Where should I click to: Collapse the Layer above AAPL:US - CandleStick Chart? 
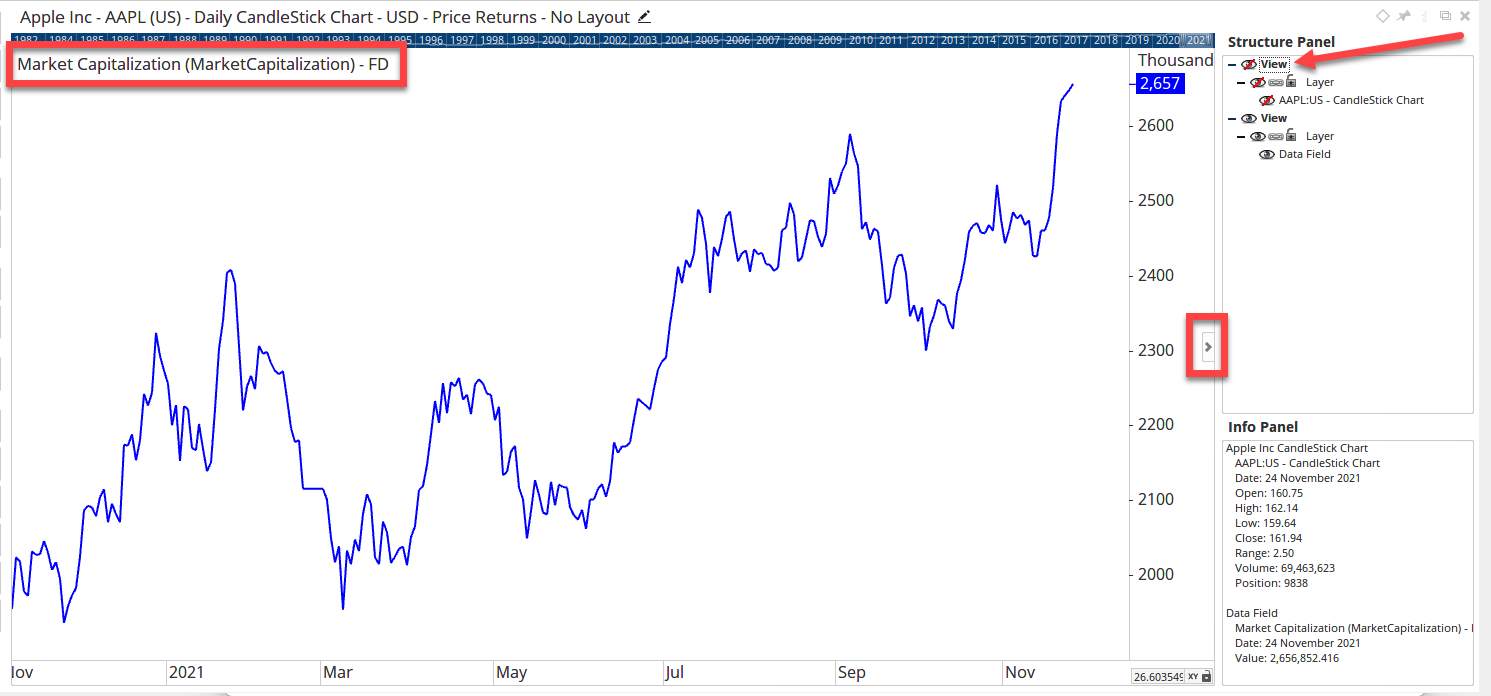[1242, 82]
